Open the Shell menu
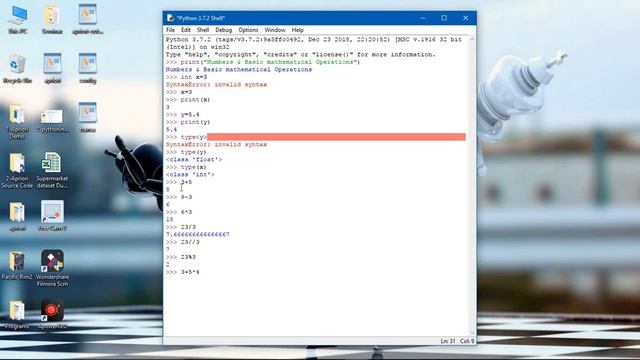Viewport: 640px width, 360px height. (203, 30)
